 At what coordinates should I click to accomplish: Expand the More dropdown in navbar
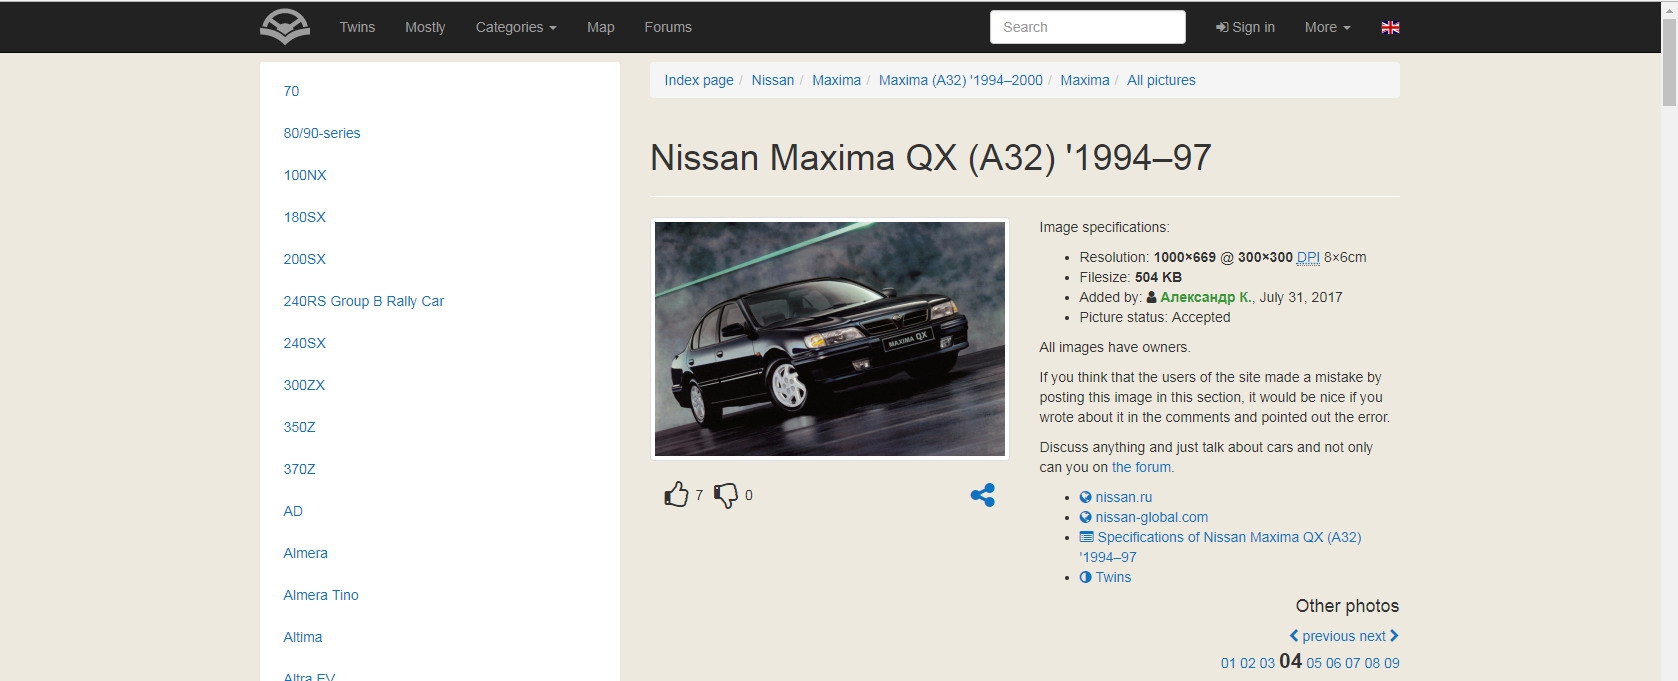[x=1327, y=27]
